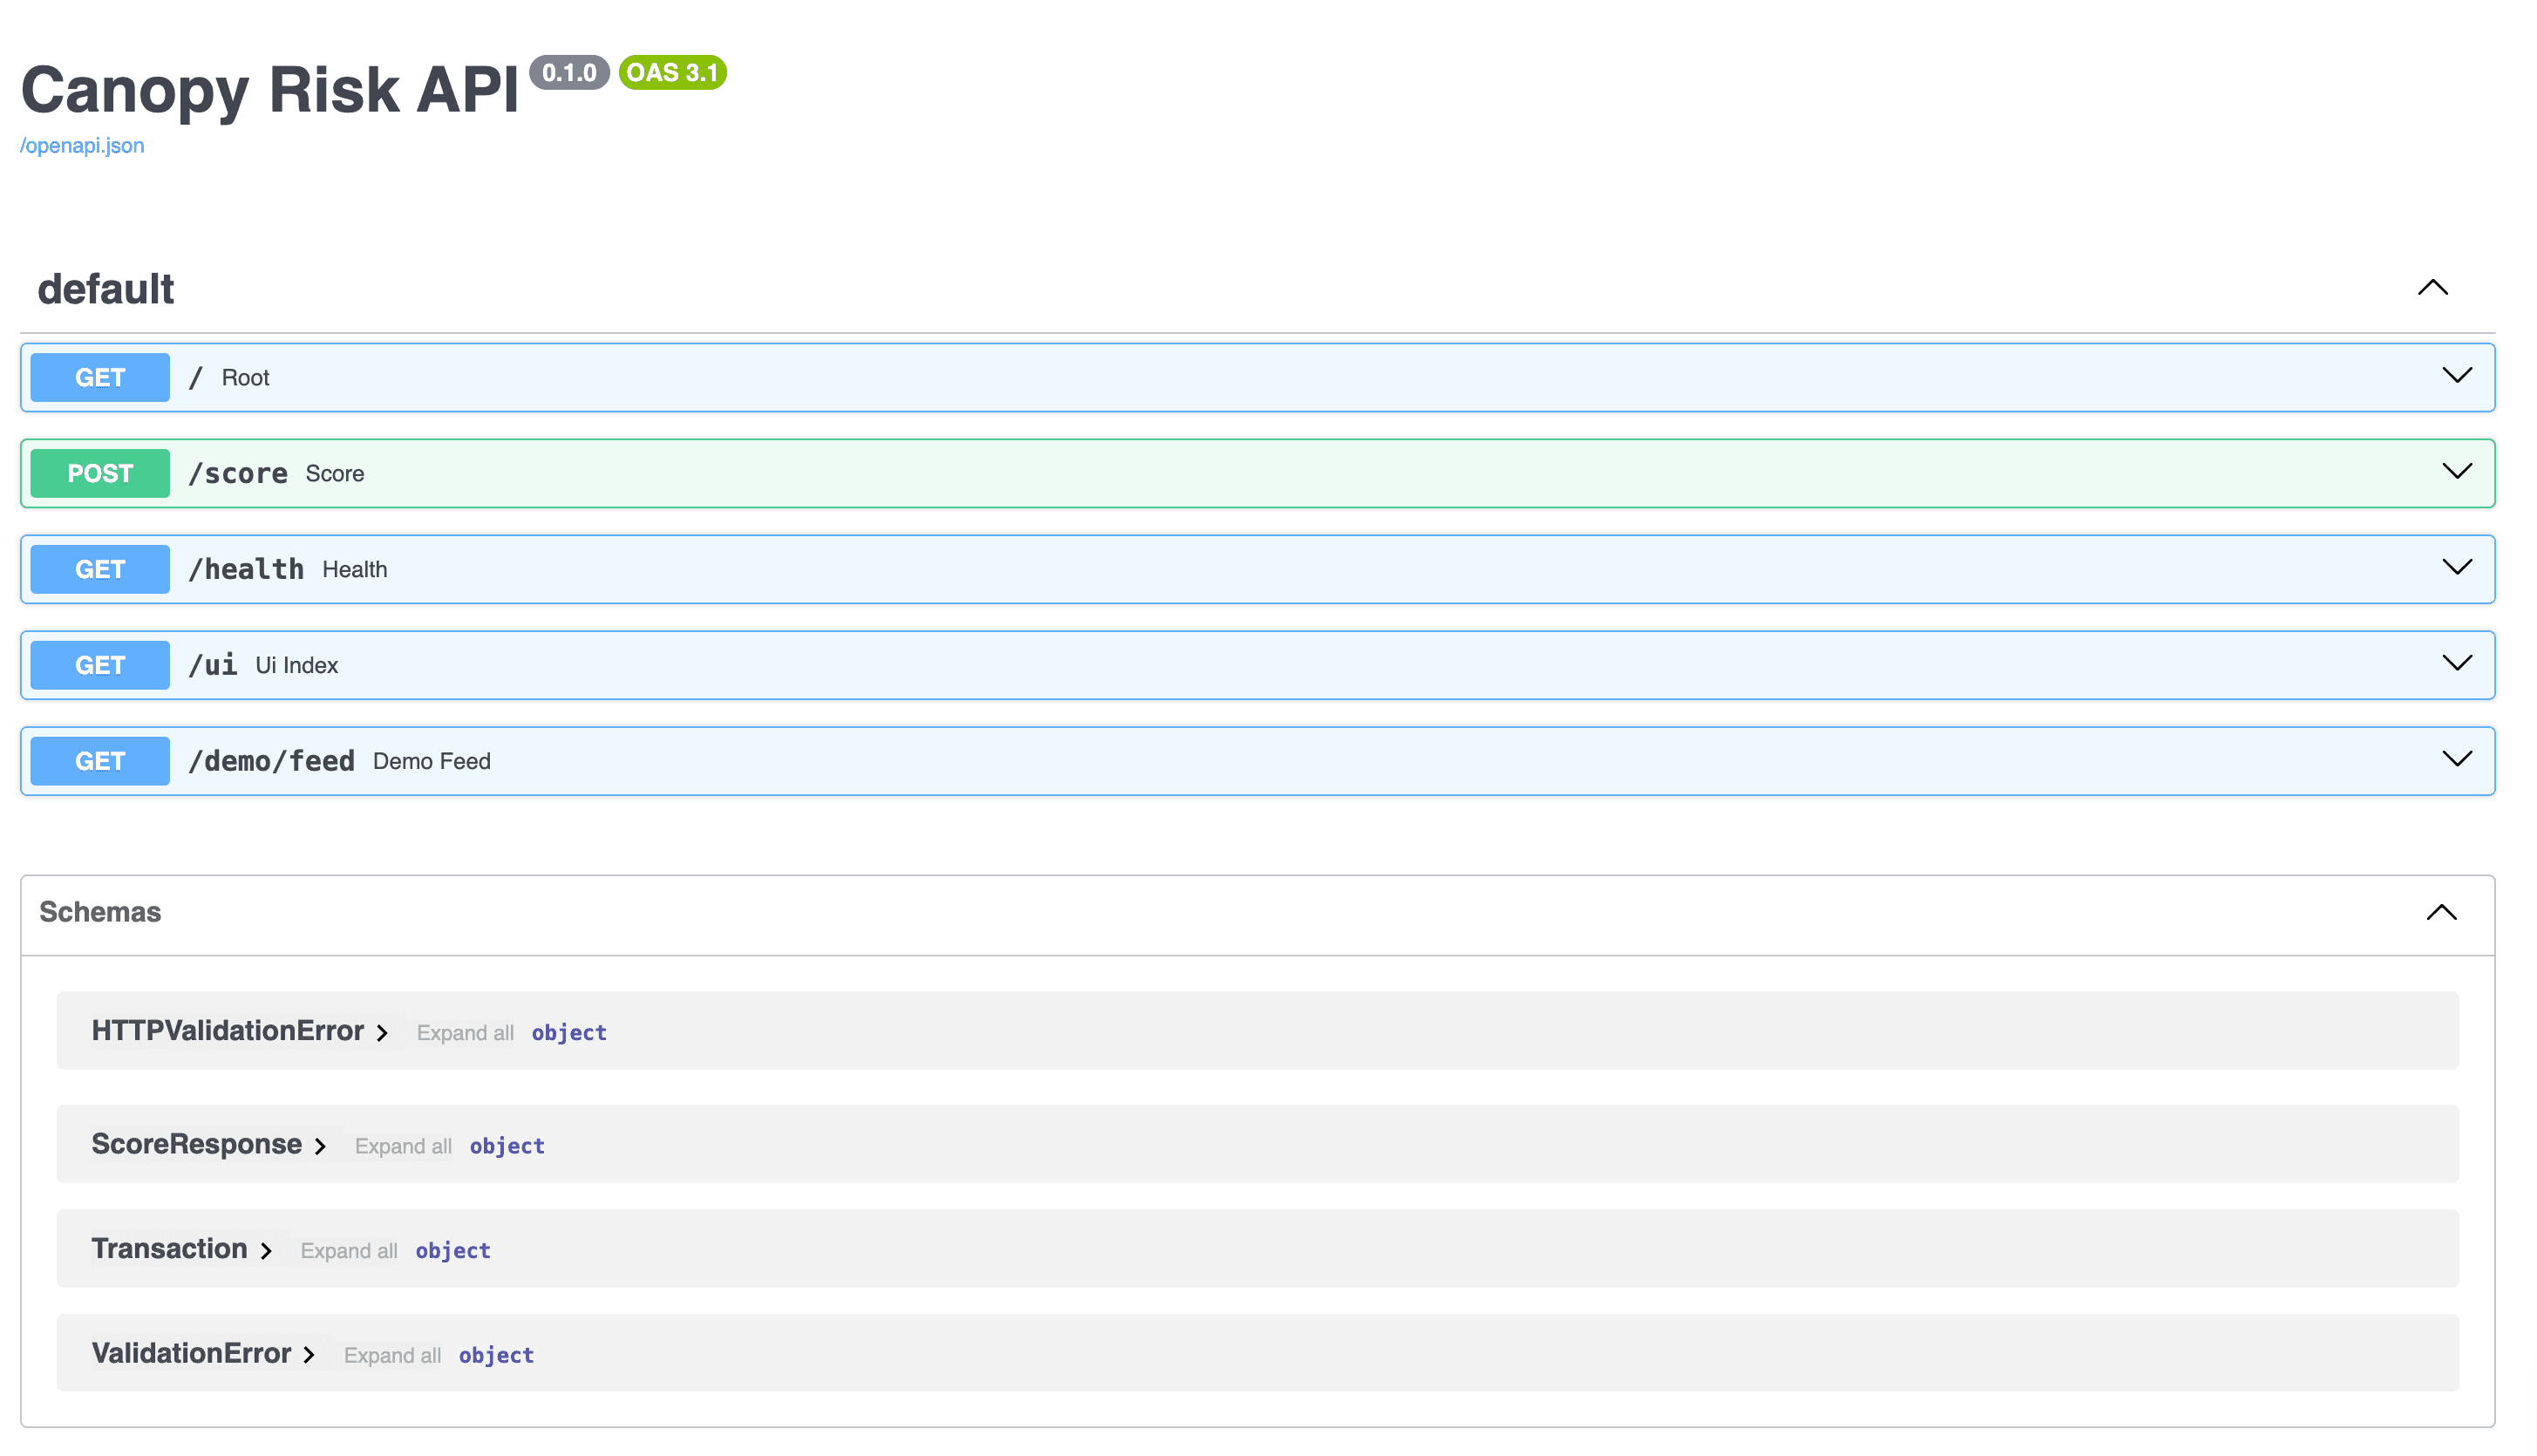Click the POST badge for /score

pos(100,474)
